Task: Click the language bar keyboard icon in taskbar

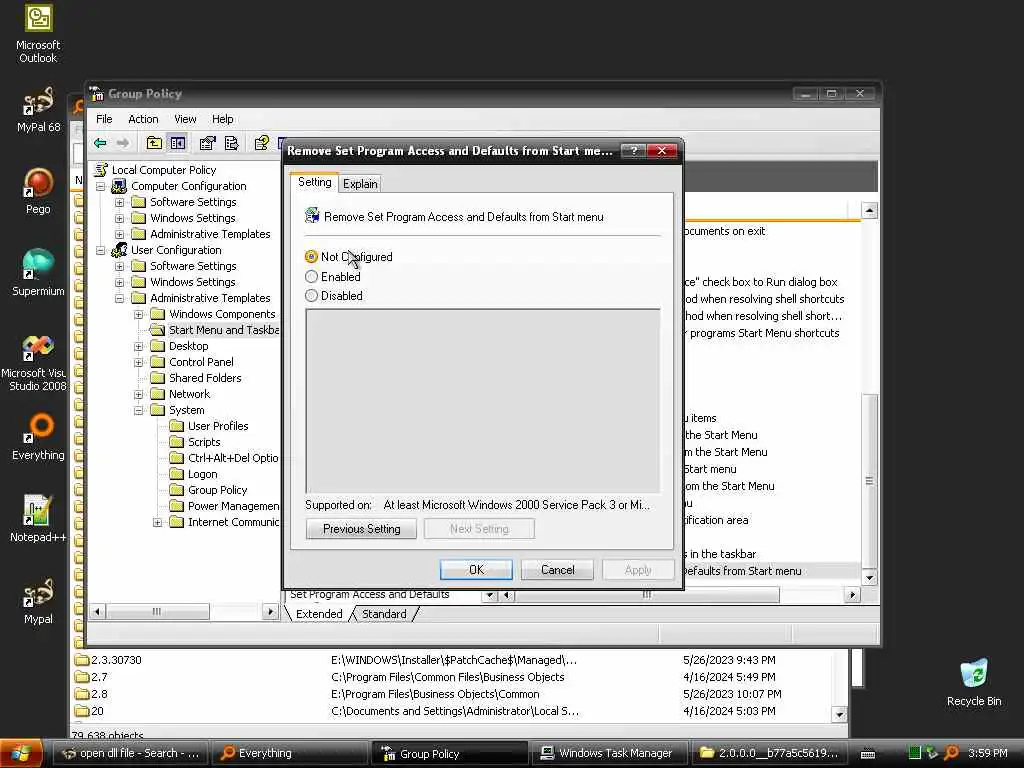Action: point(868,754)
